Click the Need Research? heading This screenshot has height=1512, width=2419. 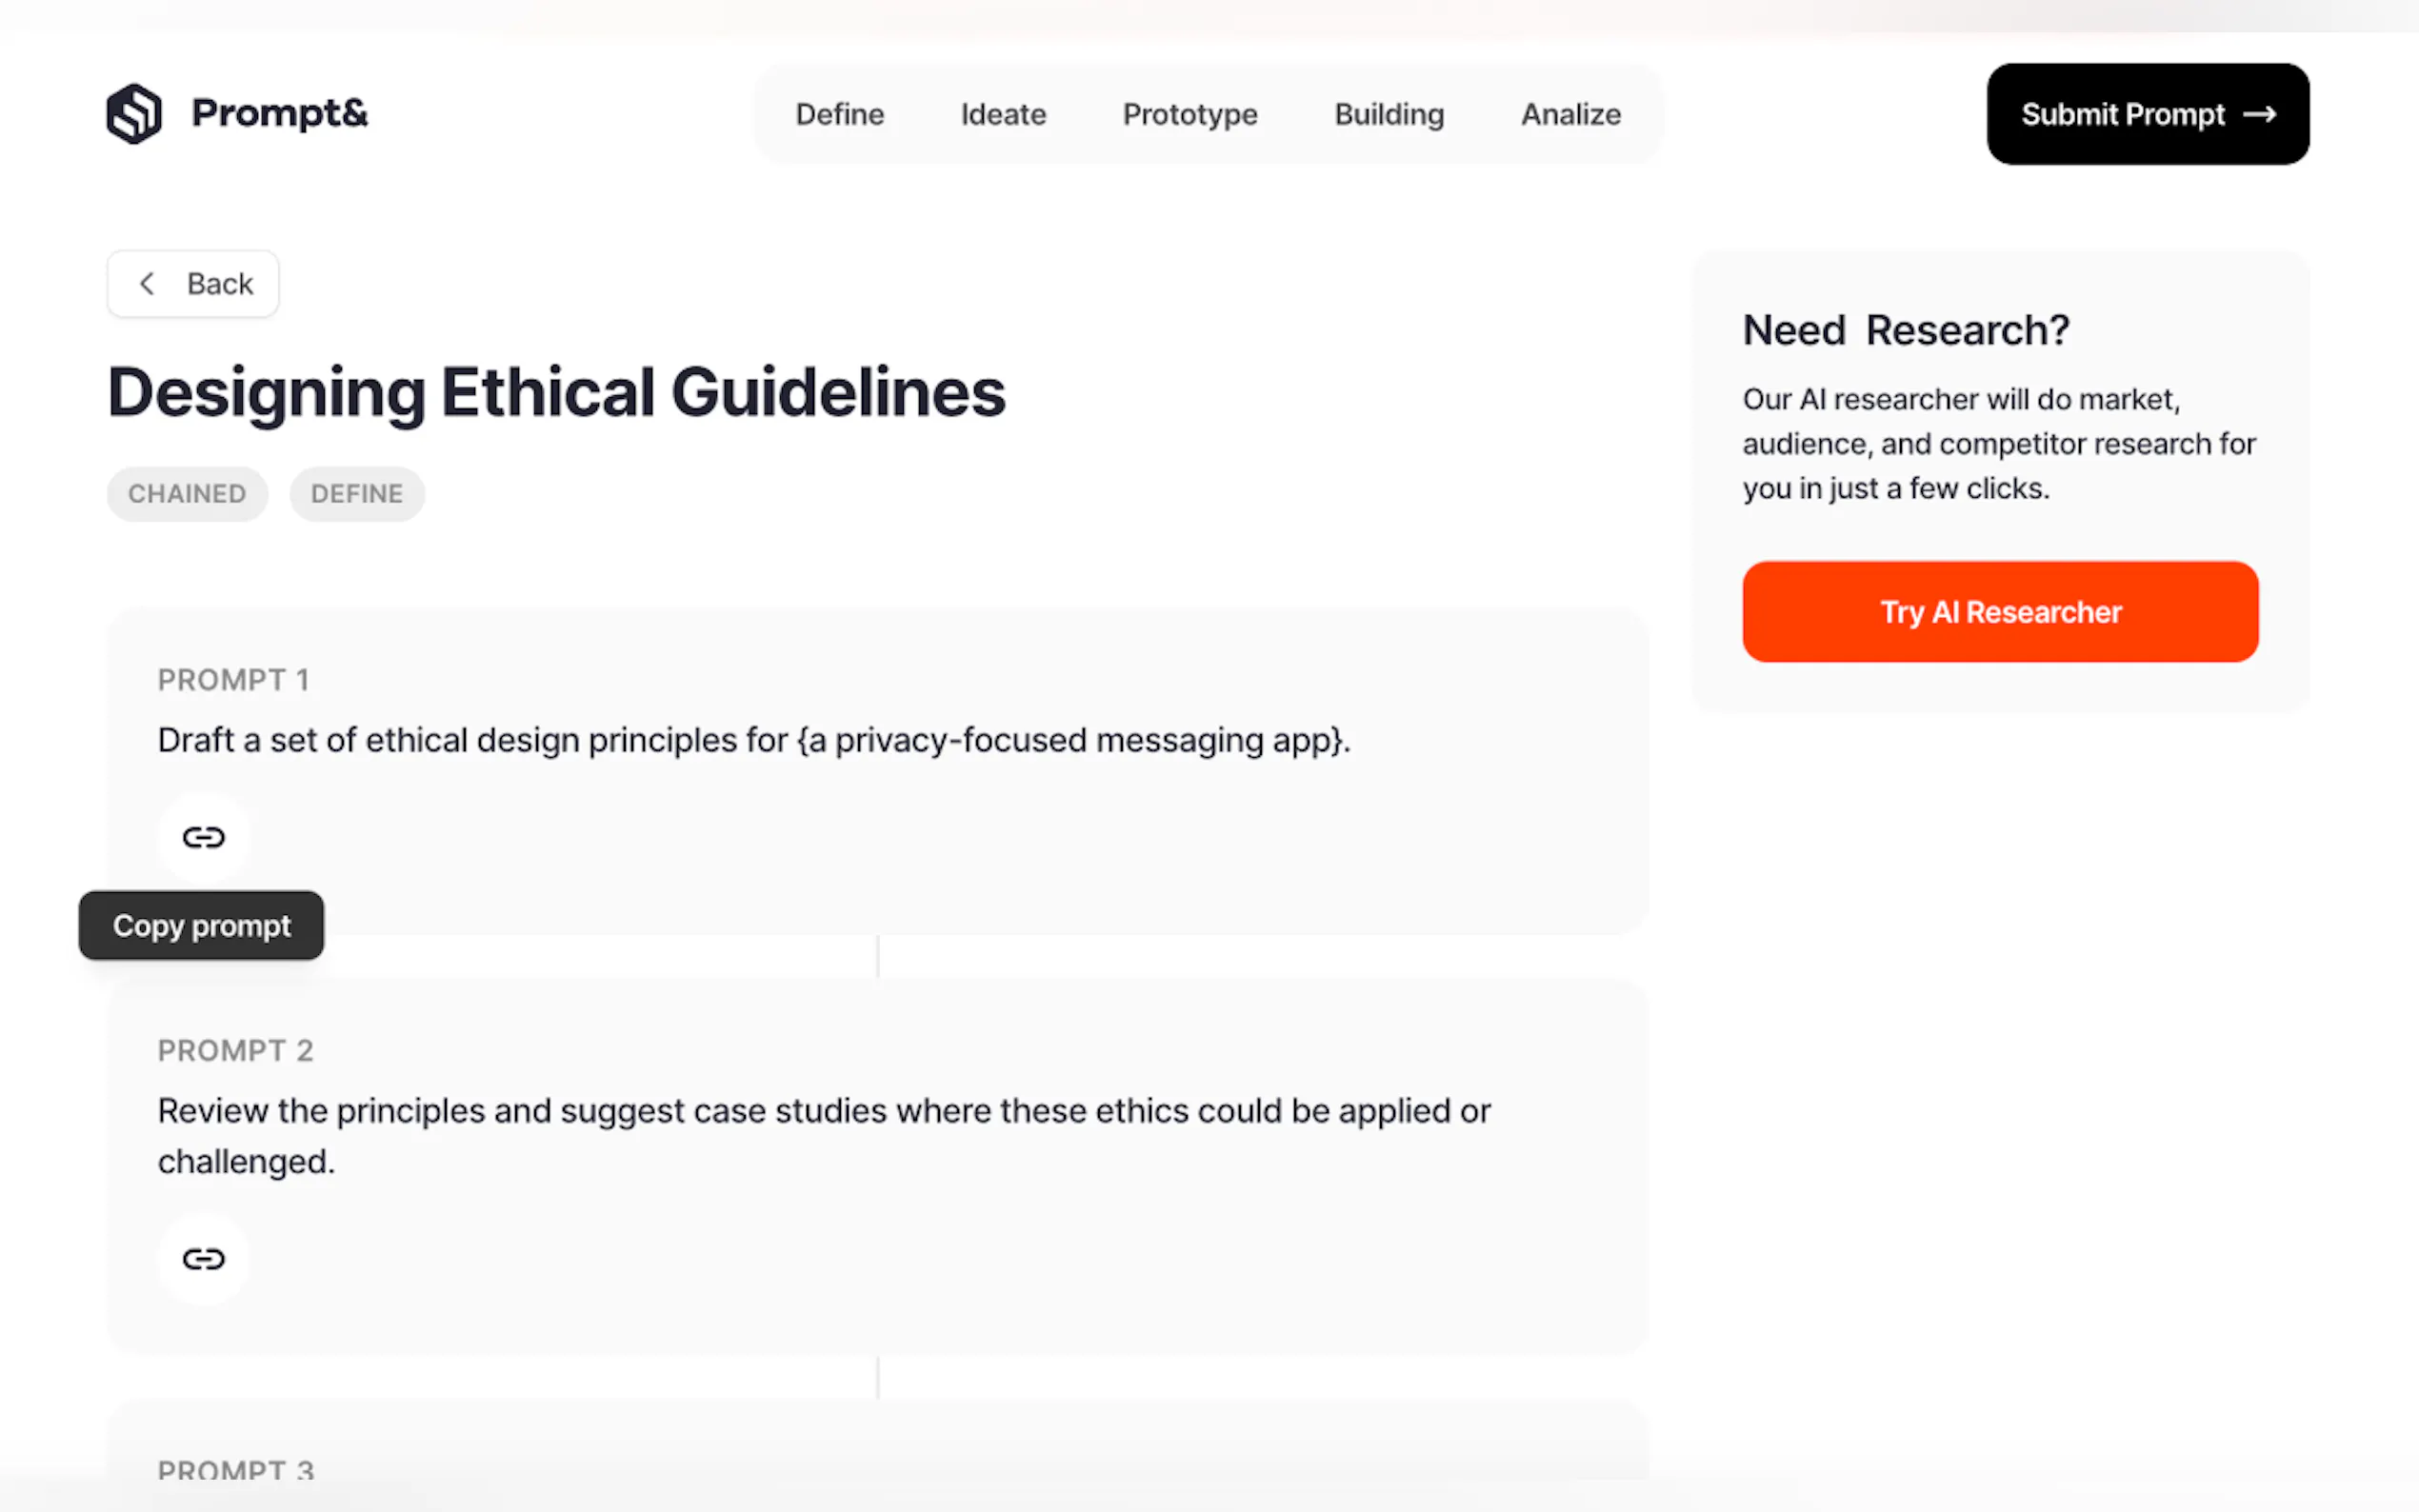click(1905, 330)
